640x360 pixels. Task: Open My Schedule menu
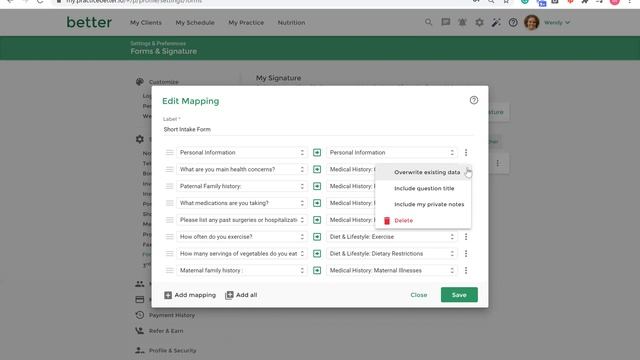(195, 22)
